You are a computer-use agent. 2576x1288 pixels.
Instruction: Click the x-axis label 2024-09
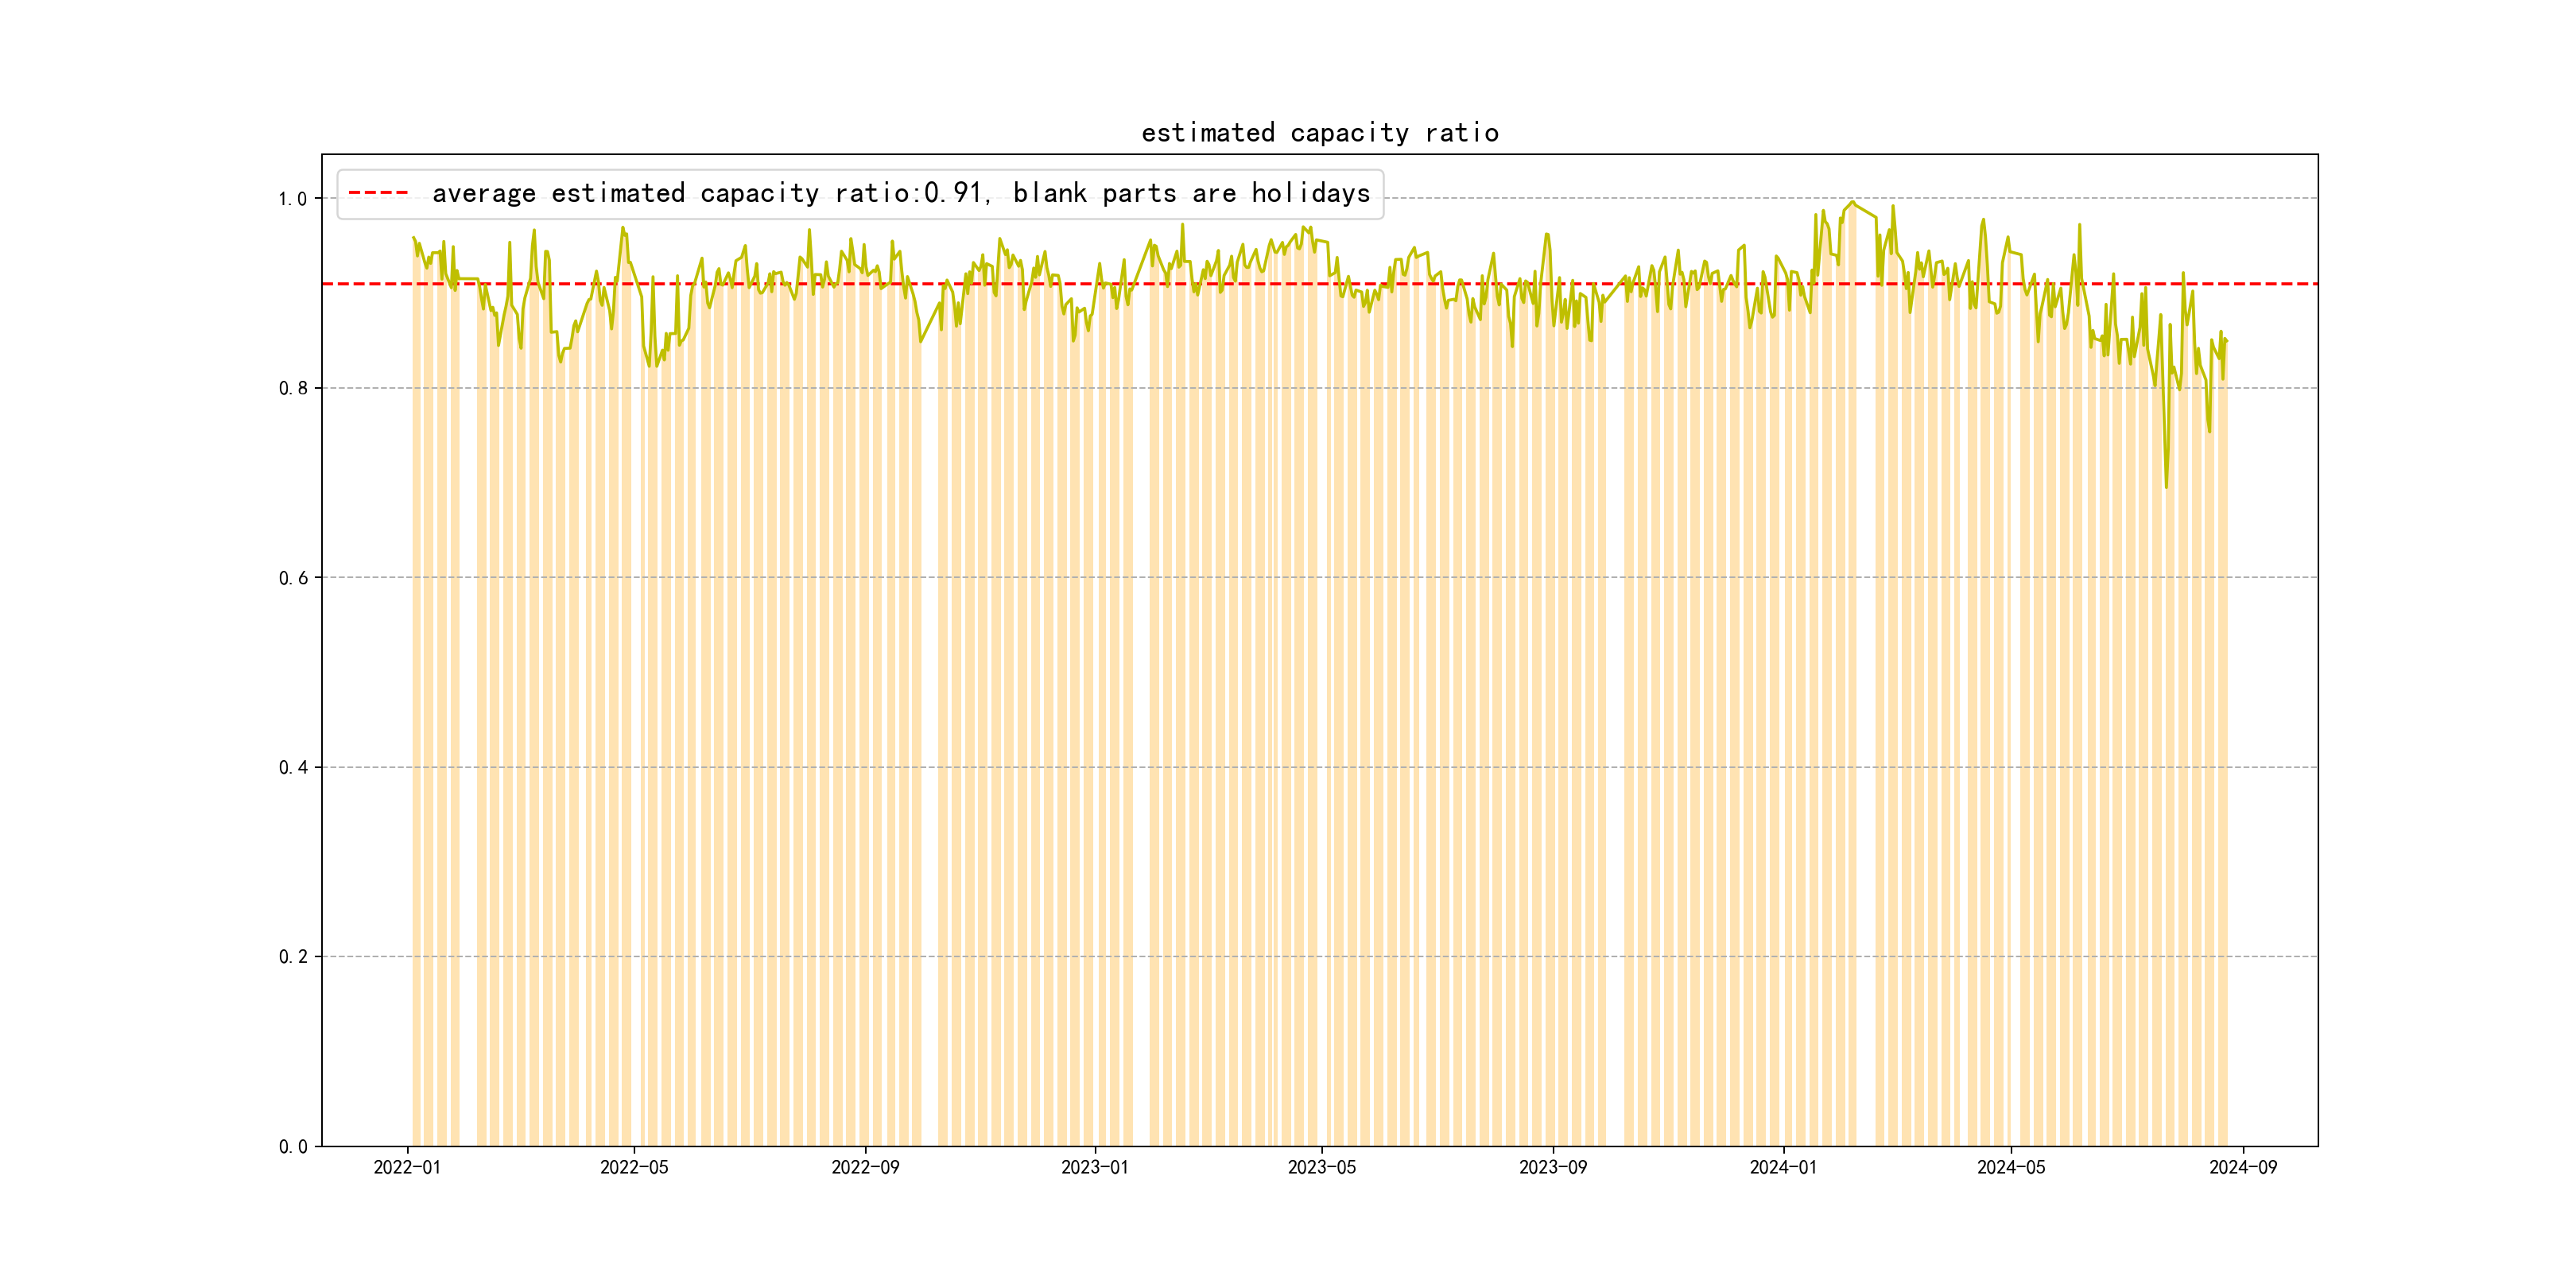pyautogui.click(x=2243, y=1168)
